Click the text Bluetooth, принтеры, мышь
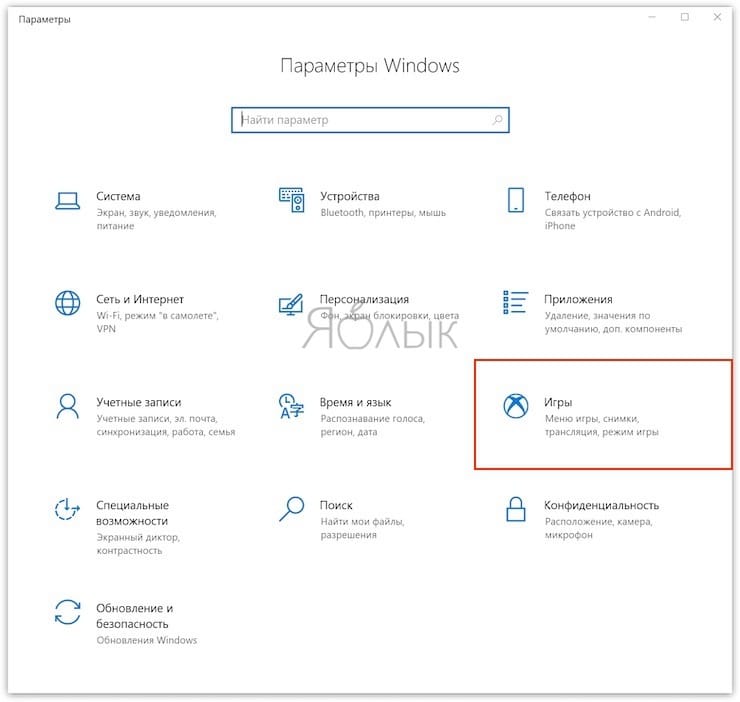 (x=383, y=212)
